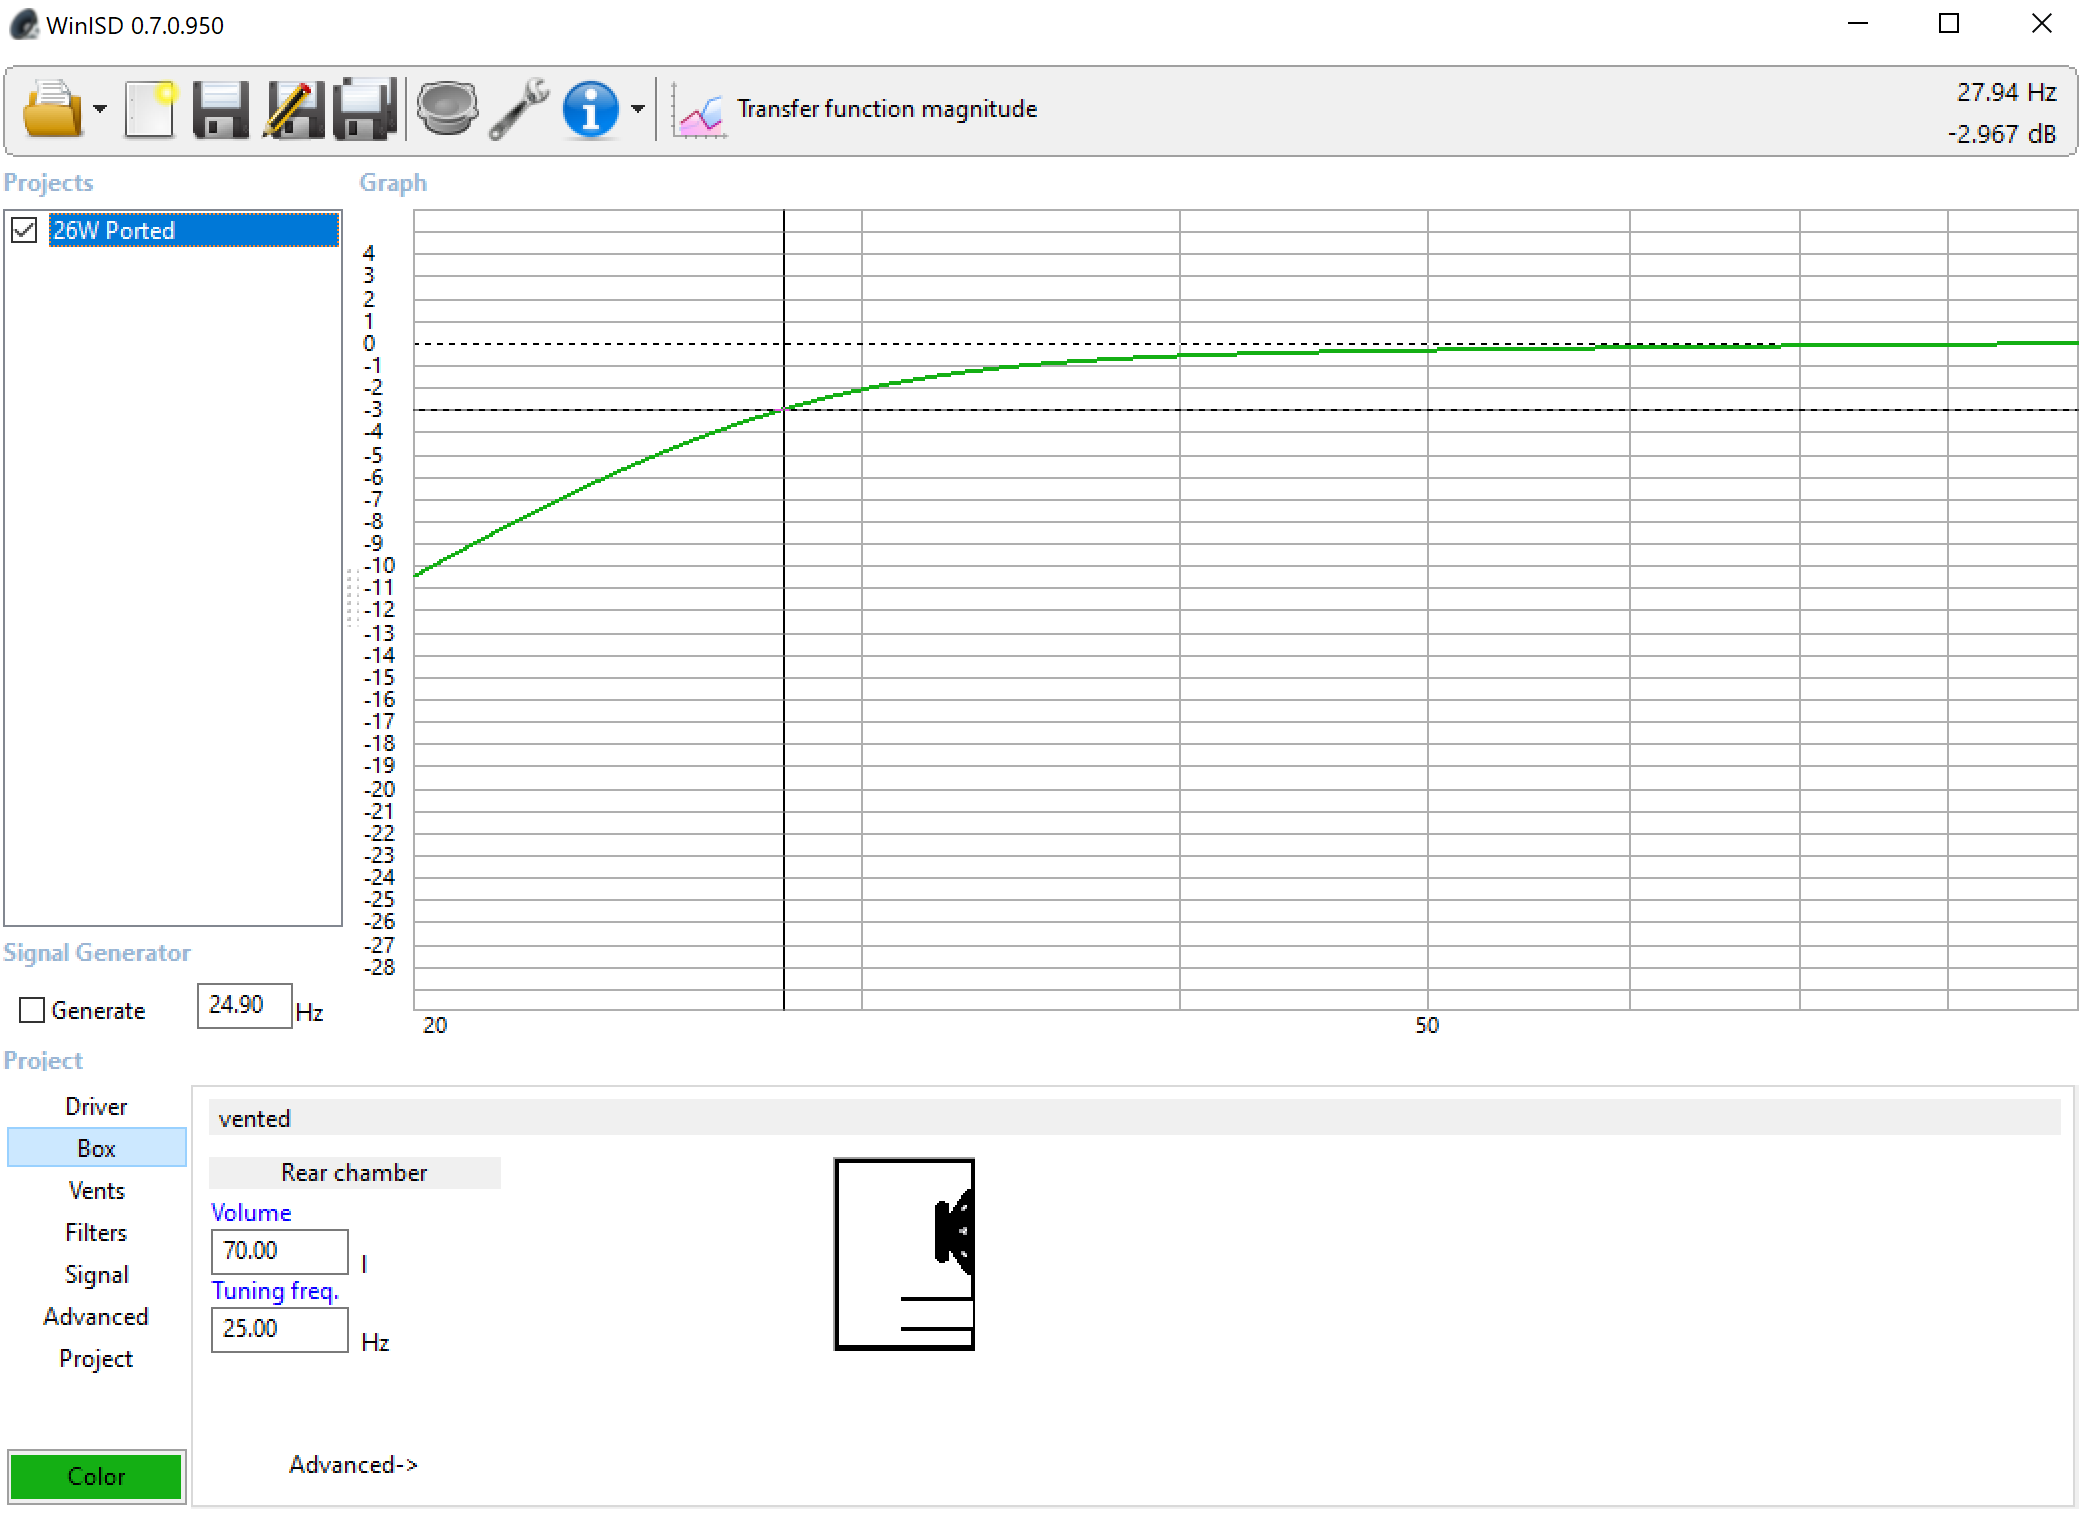Click the Rear chamber header
The image size is (2085, 1517).
tap(354, 1172)
